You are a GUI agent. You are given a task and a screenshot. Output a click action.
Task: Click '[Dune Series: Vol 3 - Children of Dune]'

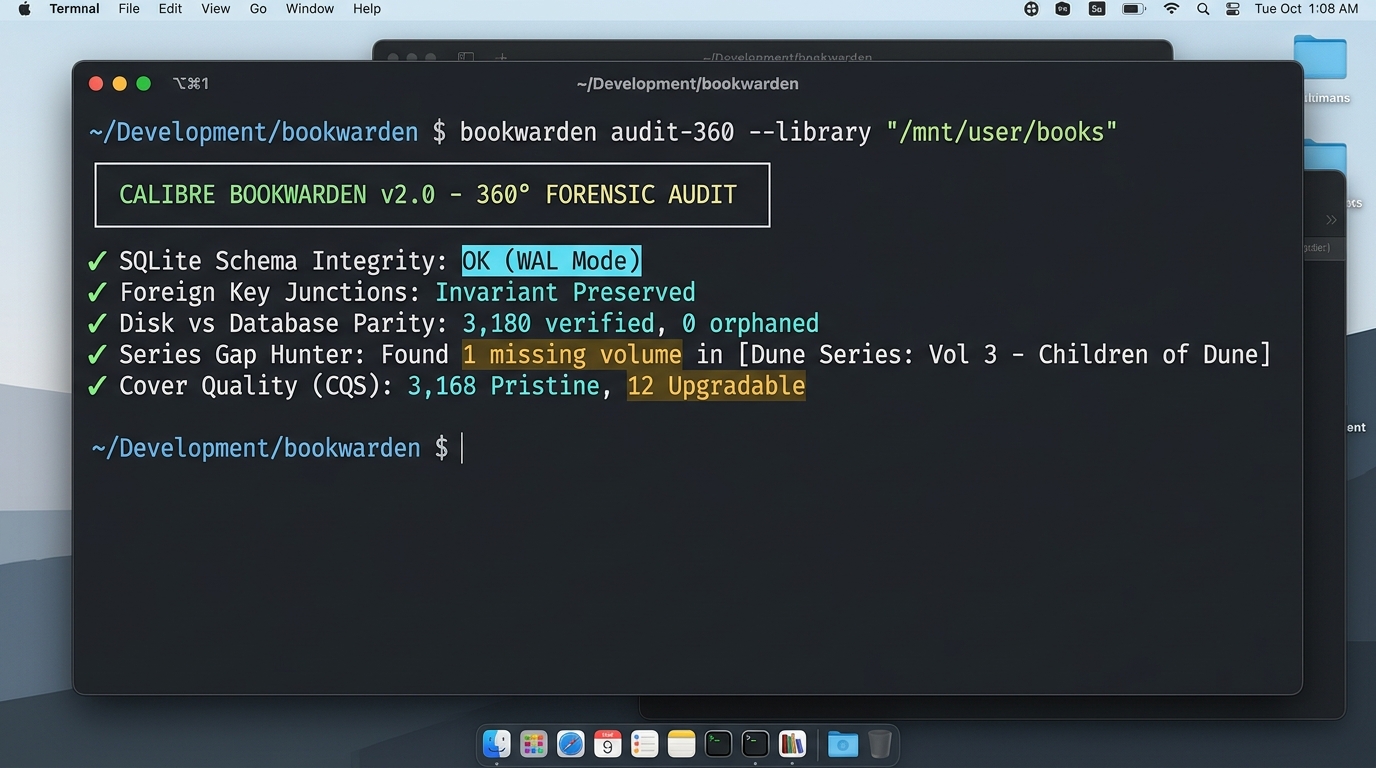[x=1004, y=354]
